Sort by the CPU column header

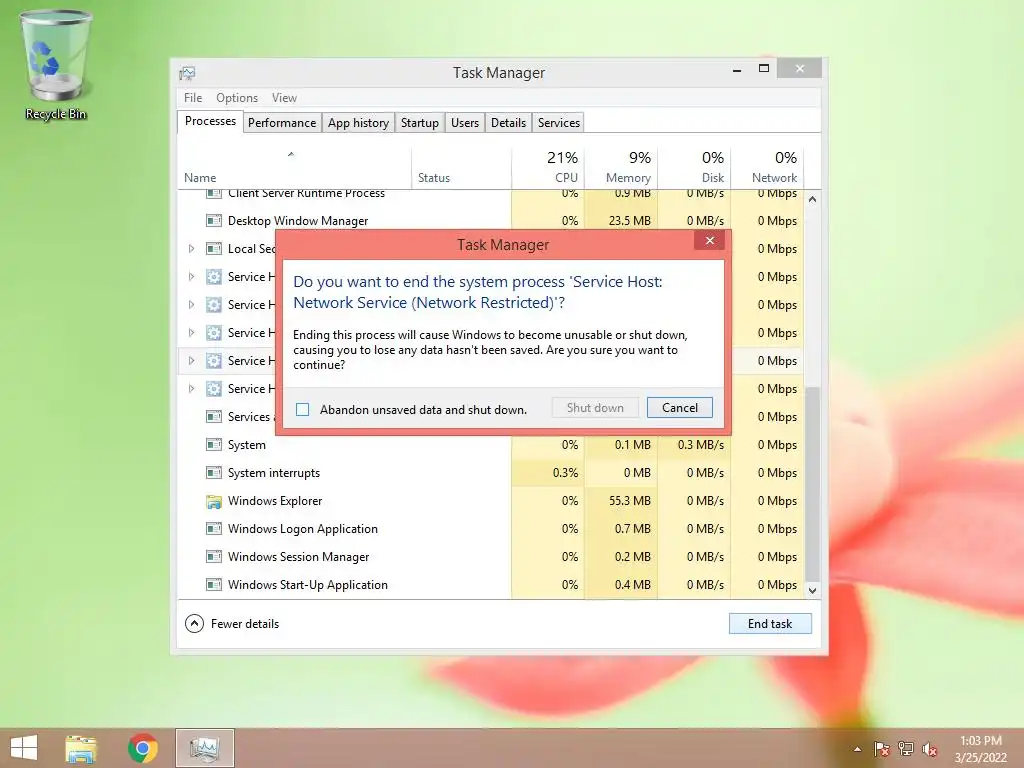548,168
